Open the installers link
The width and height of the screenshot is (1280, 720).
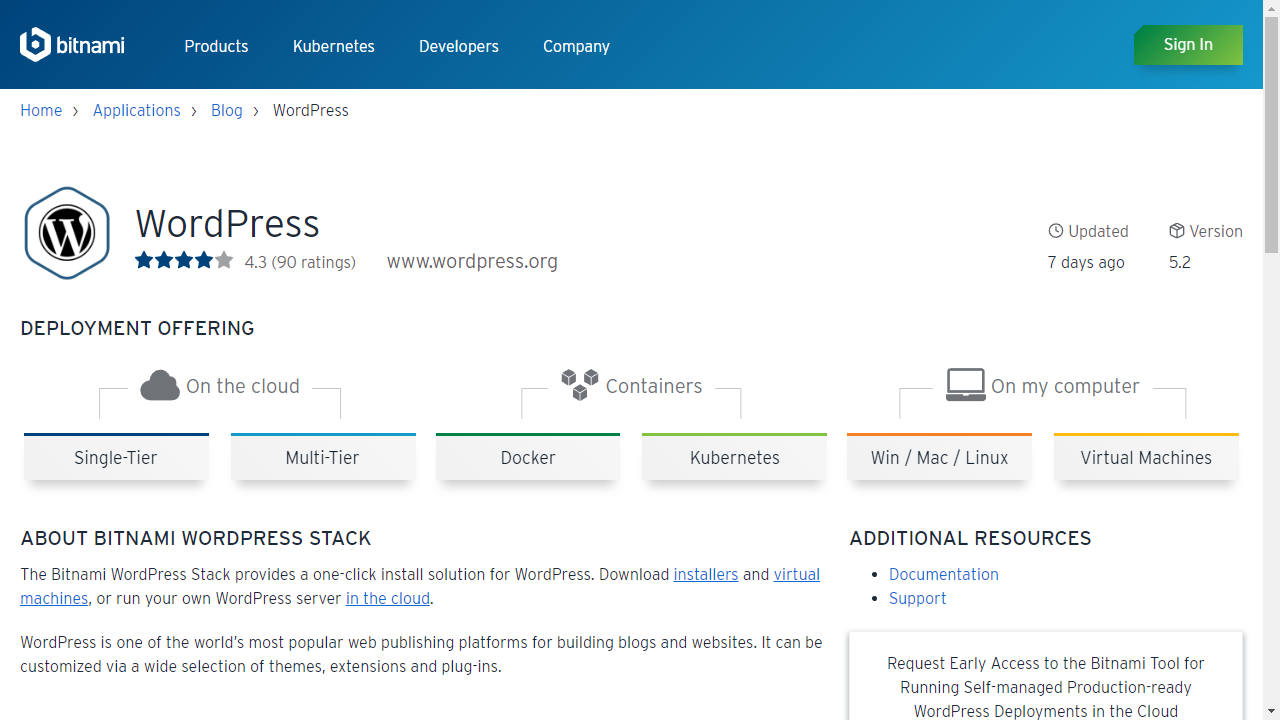(706, 574)
